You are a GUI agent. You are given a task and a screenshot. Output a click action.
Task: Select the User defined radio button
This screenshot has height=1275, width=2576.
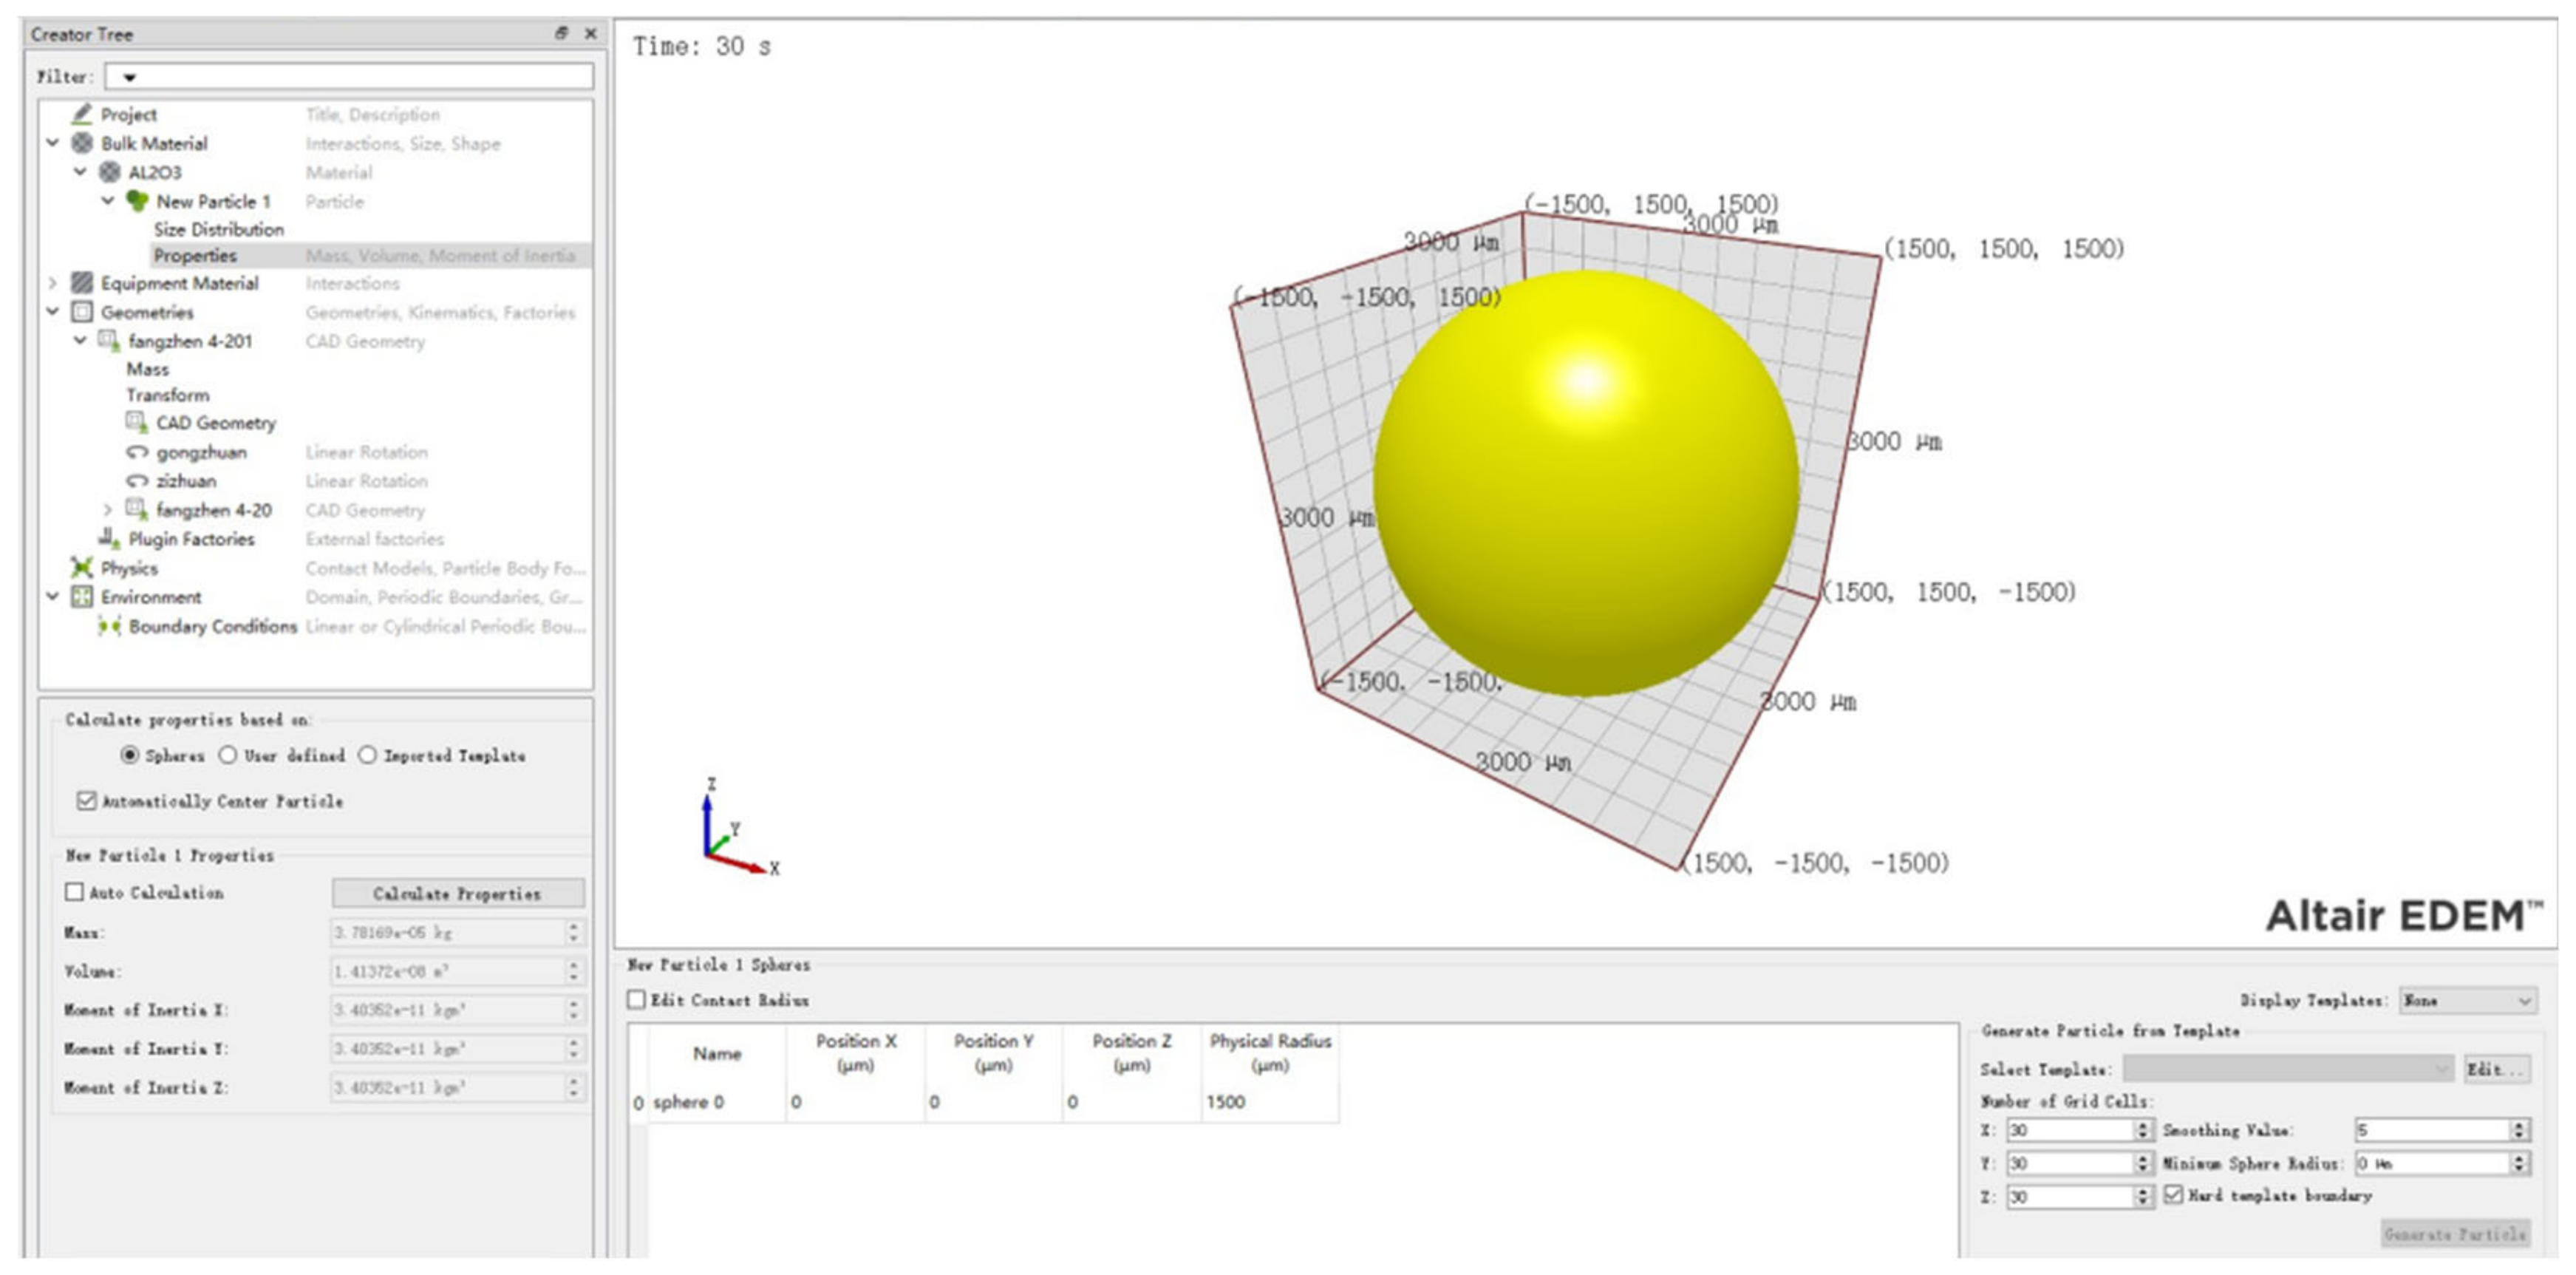coord(228,755)
